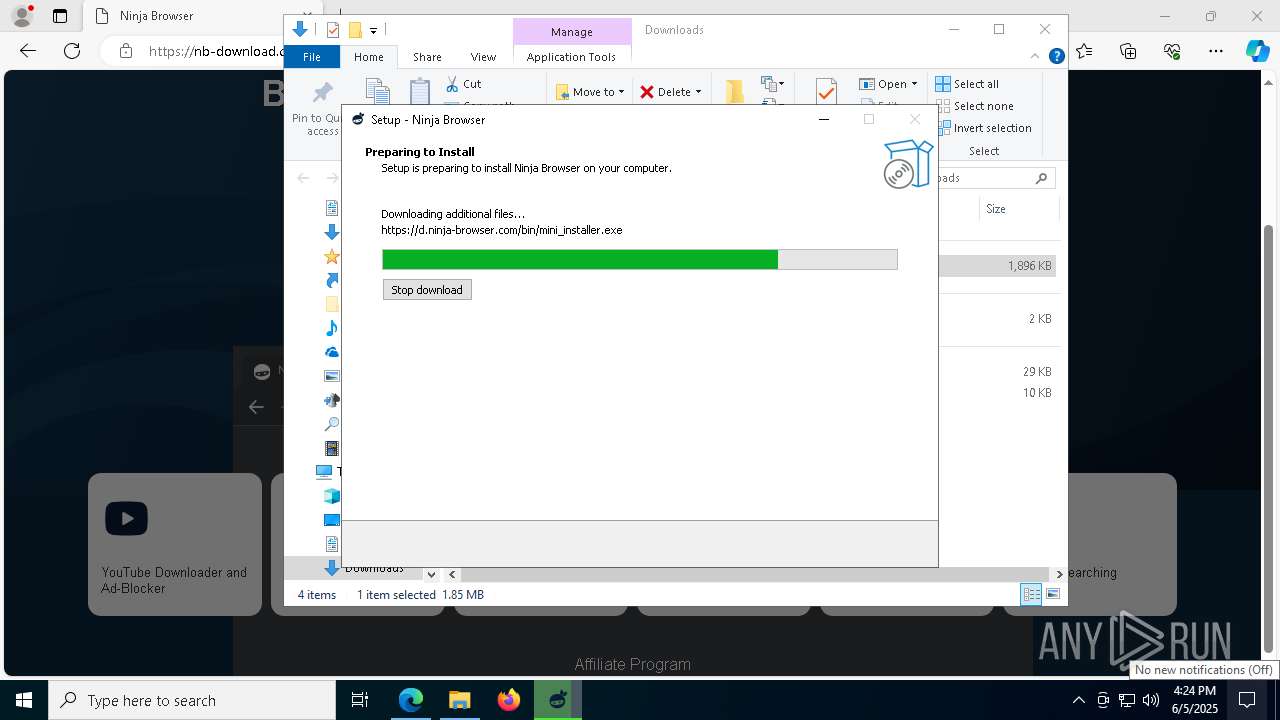Click Stop download in the Ninja Browser setup

[427, 290]
